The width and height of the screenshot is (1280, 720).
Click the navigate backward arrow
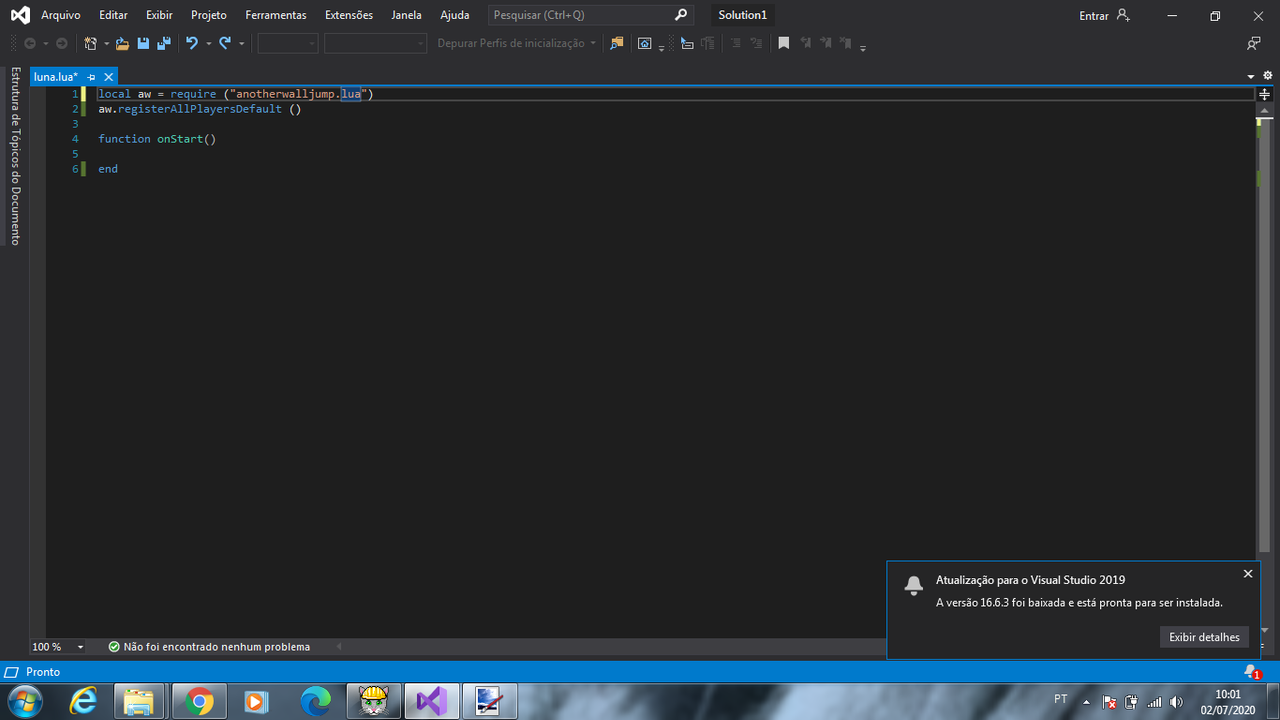[x=30, y=43]
